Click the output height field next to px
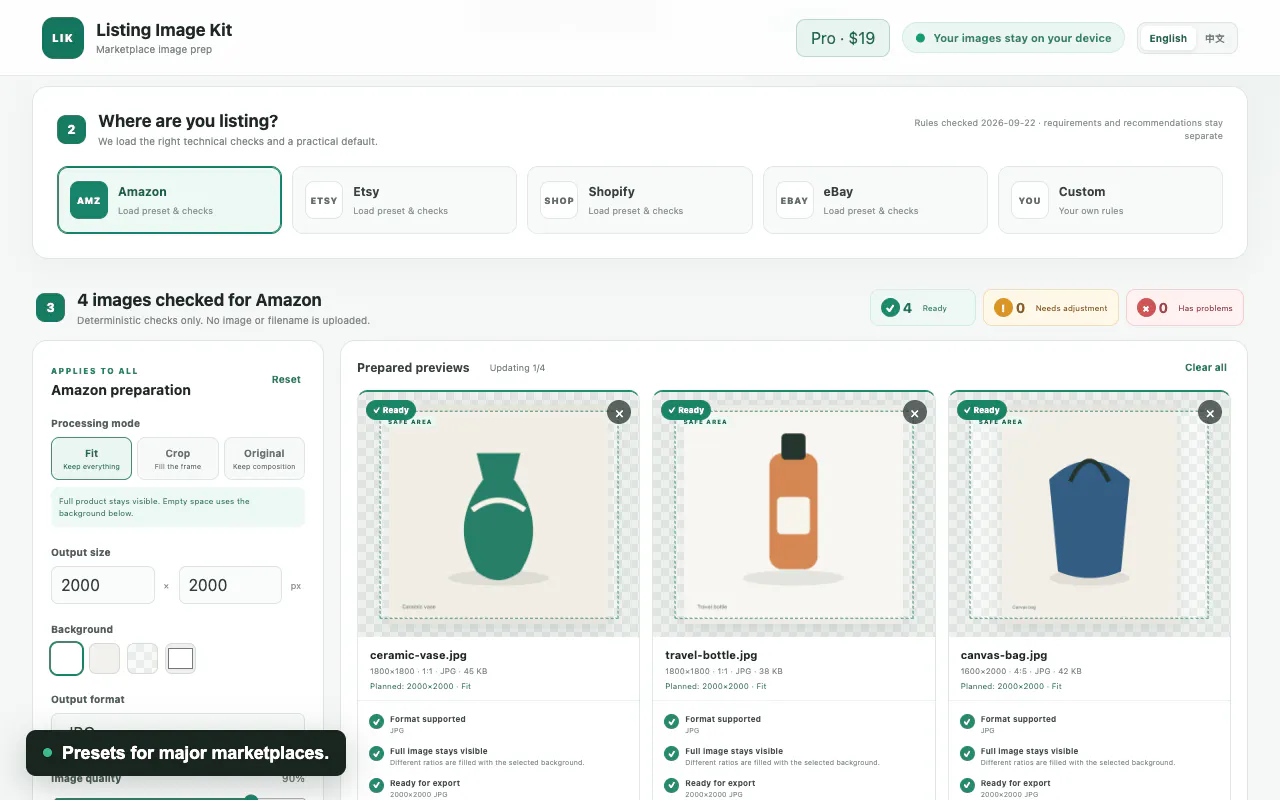The width and height of the screenshot is (1280, 800). click(230, 585)
